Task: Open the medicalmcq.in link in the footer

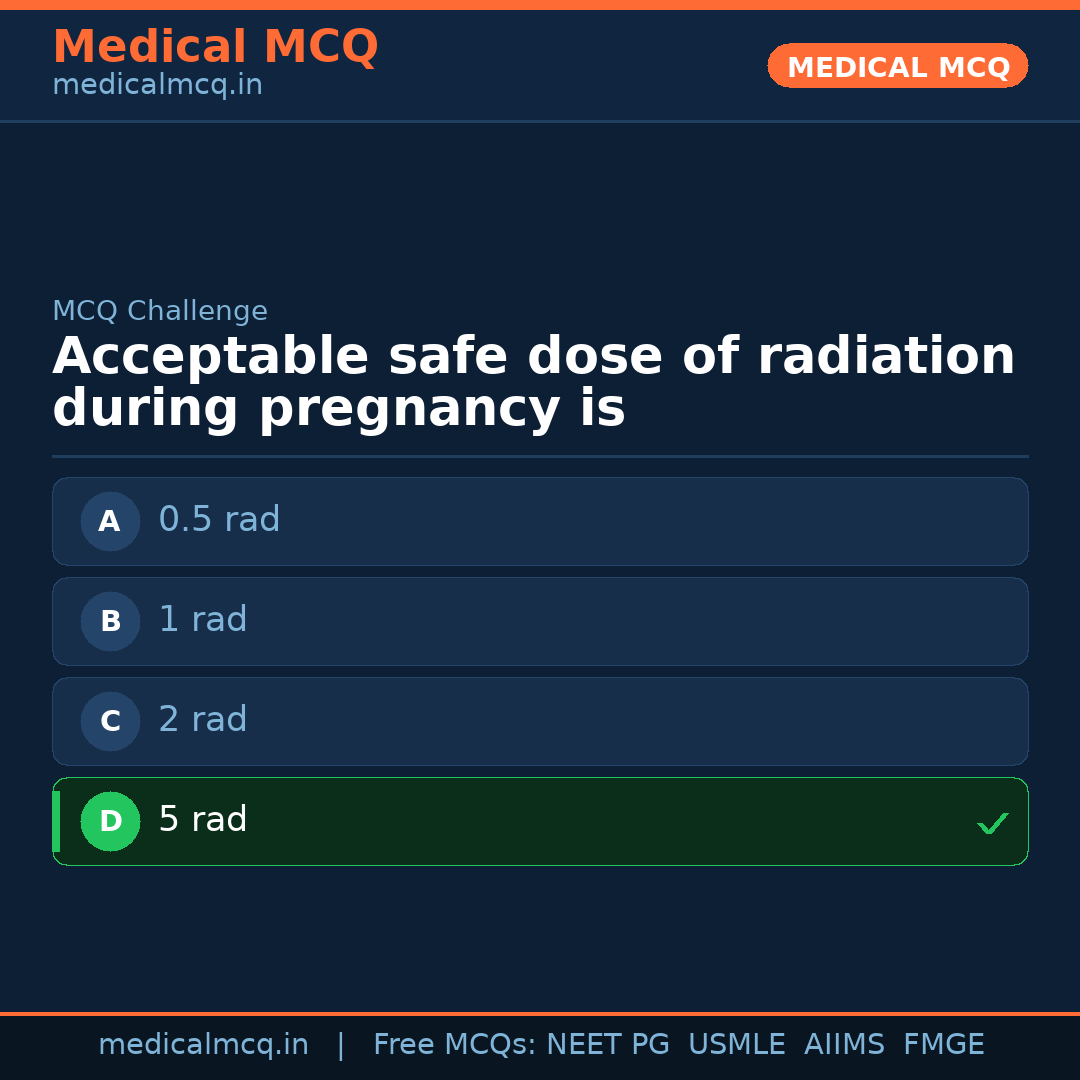Action: pyautogui.click(x=203, y=1045)
